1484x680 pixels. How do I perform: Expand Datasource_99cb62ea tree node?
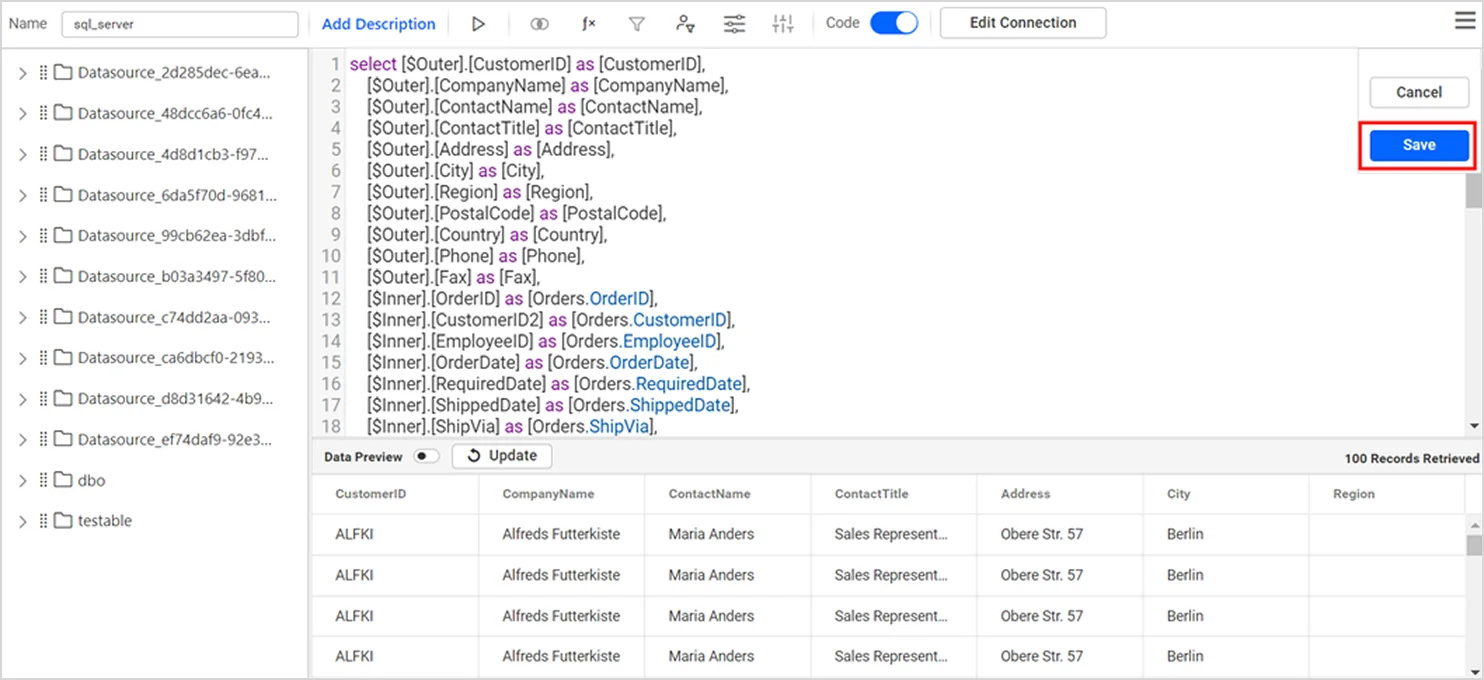pos(22,236)
